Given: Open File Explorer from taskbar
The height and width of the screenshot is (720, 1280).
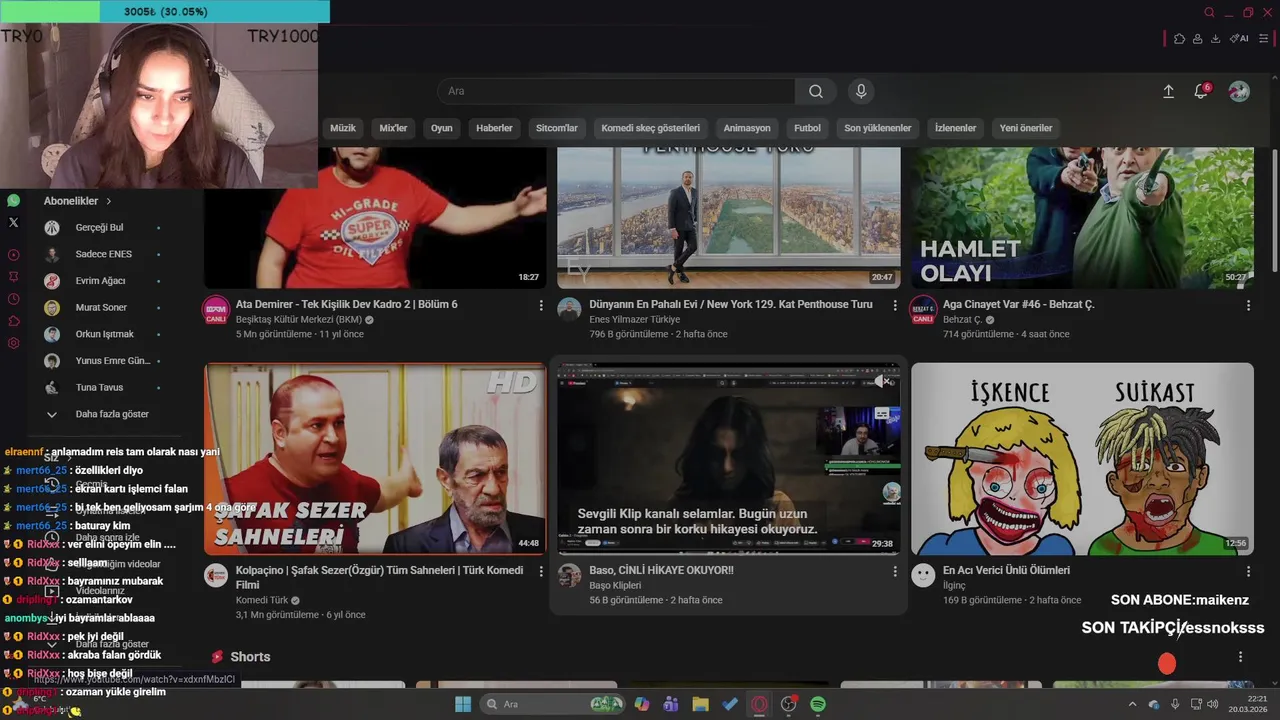Looking at the screenshot, I should (x=700, y=704).
